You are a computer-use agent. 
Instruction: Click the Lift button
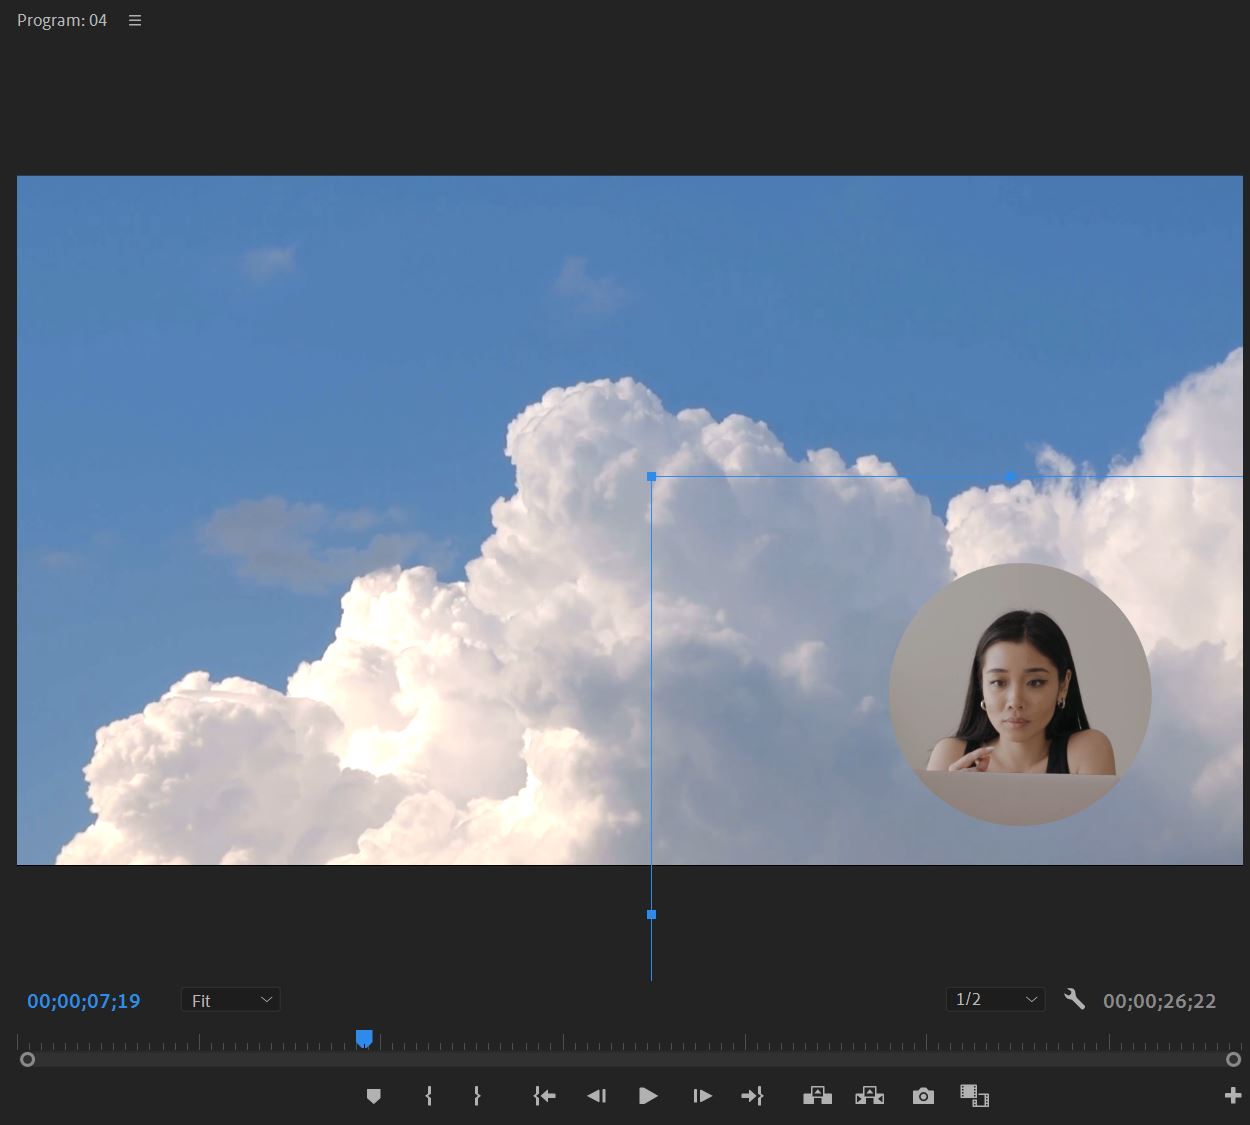coord(817,1096)
